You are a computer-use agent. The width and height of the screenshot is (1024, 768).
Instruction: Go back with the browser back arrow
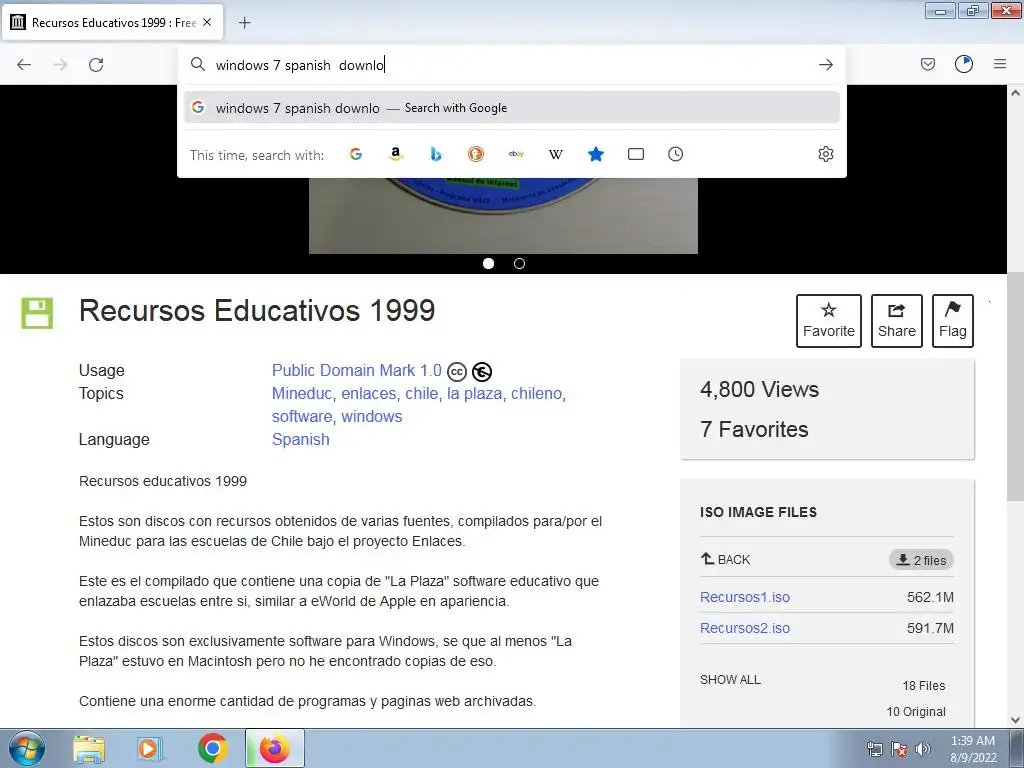tap(24, 65)
